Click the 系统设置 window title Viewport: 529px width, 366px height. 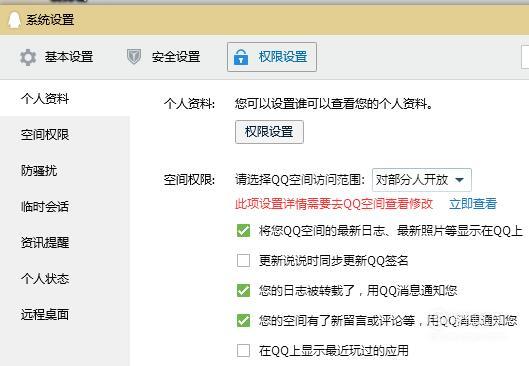click(x=50, y=20)
